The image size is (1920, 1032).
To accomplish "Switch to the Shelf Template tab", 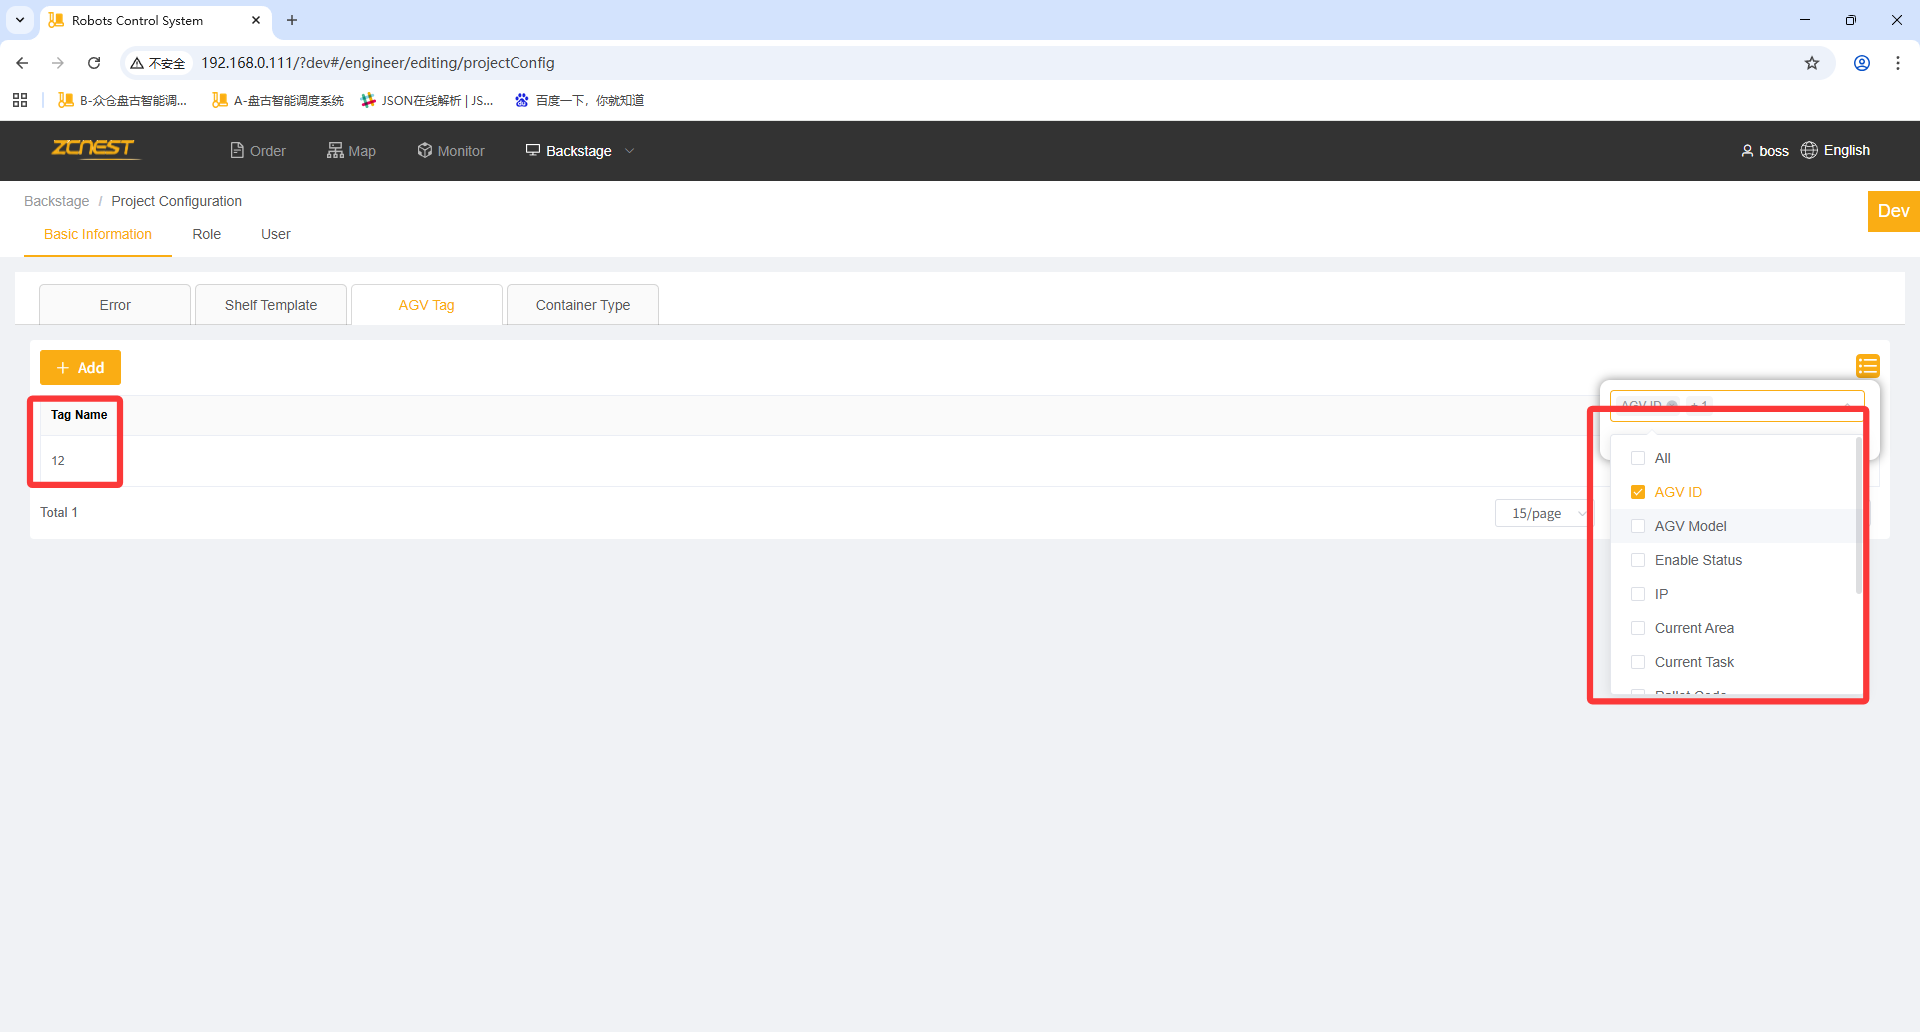I will pos(270,305).
